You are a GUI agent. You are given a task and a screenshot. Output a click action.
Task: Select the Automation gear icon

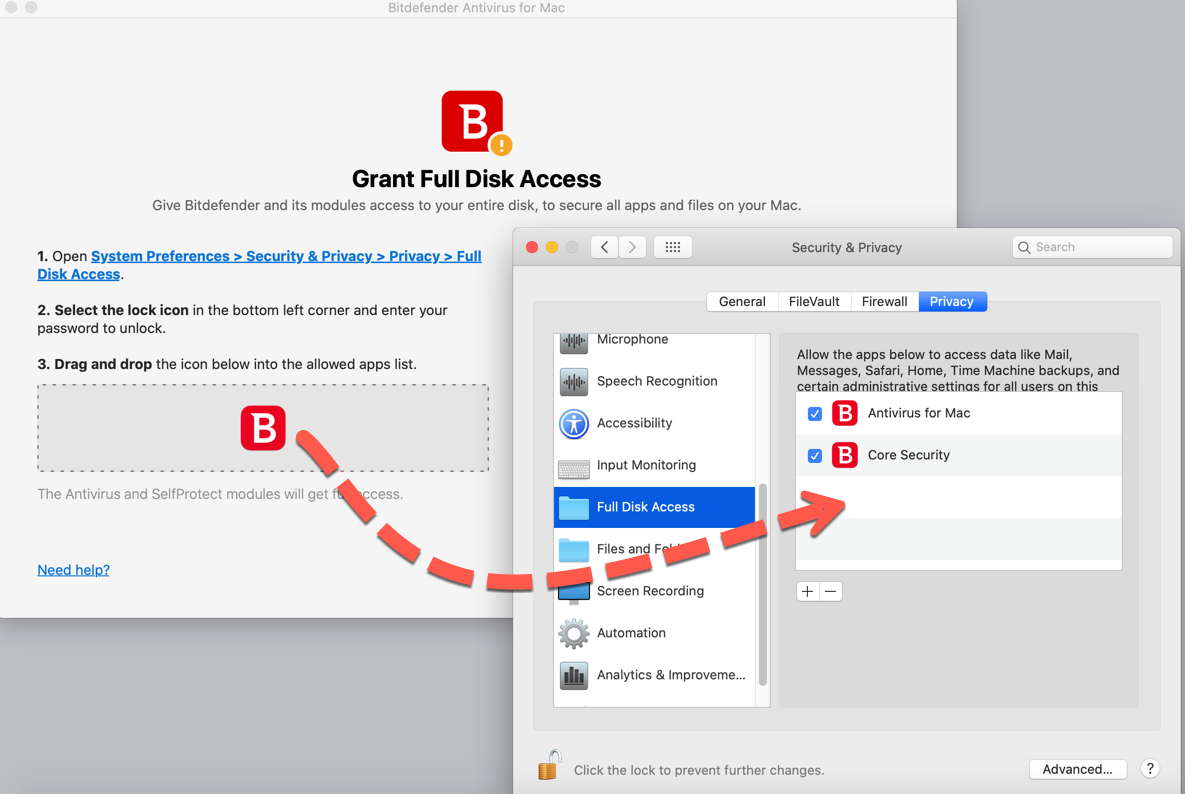[573, 632]
